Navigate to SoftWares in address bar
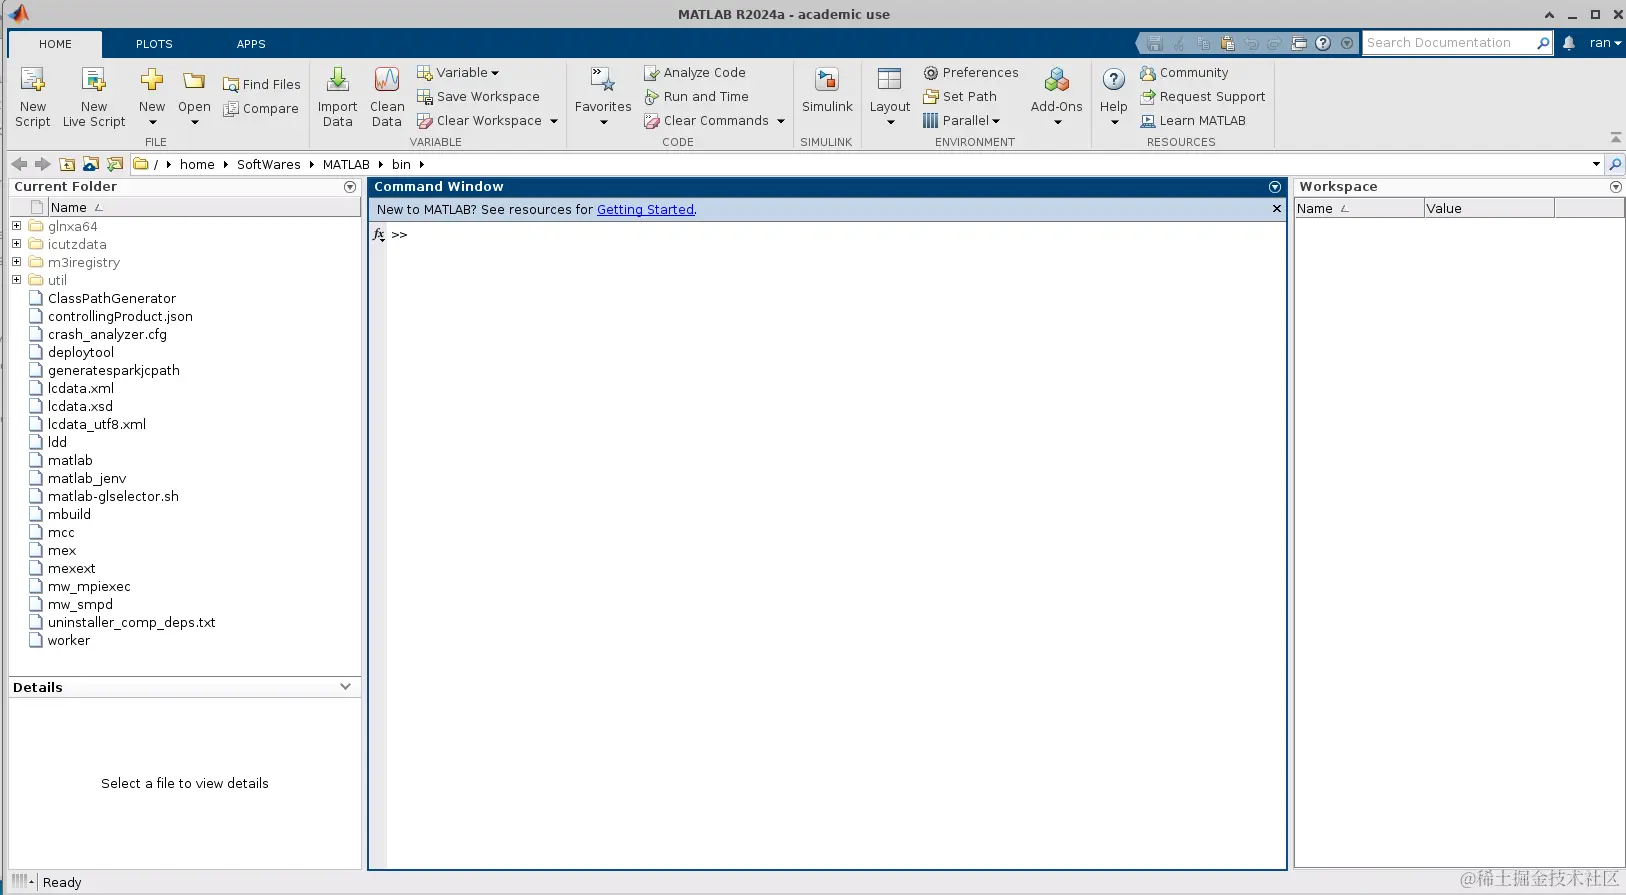This screenshot has height=895, width=1626. tap(268, 164)
